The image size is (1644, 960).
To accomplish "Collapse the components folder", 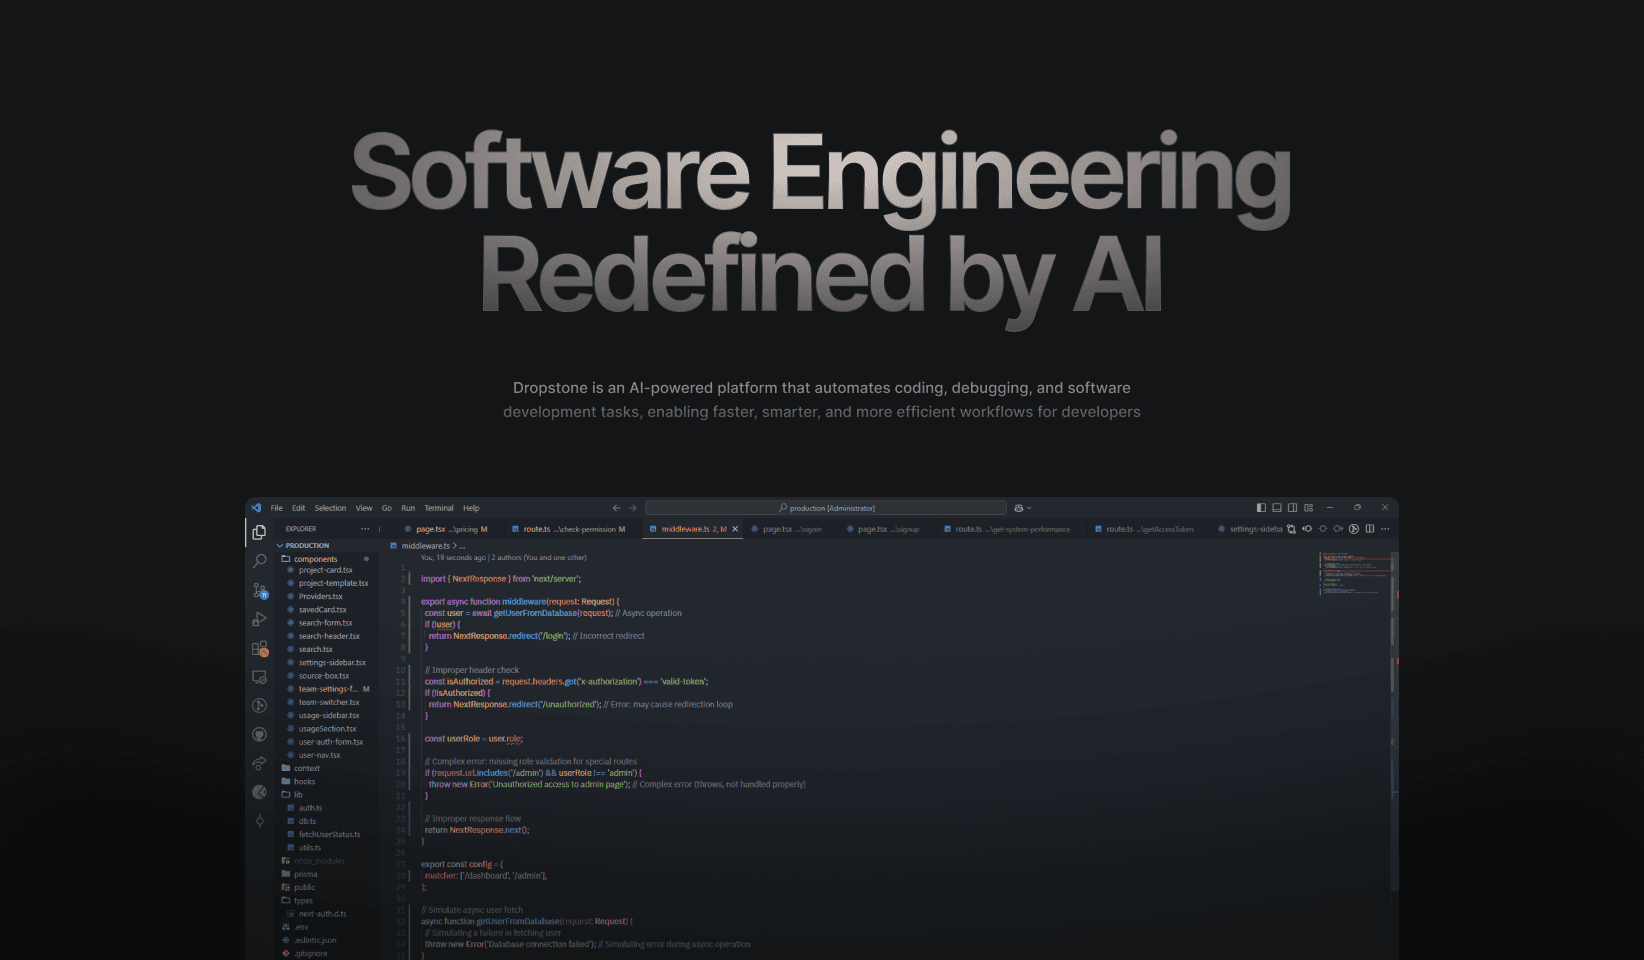I will point(315,559).
